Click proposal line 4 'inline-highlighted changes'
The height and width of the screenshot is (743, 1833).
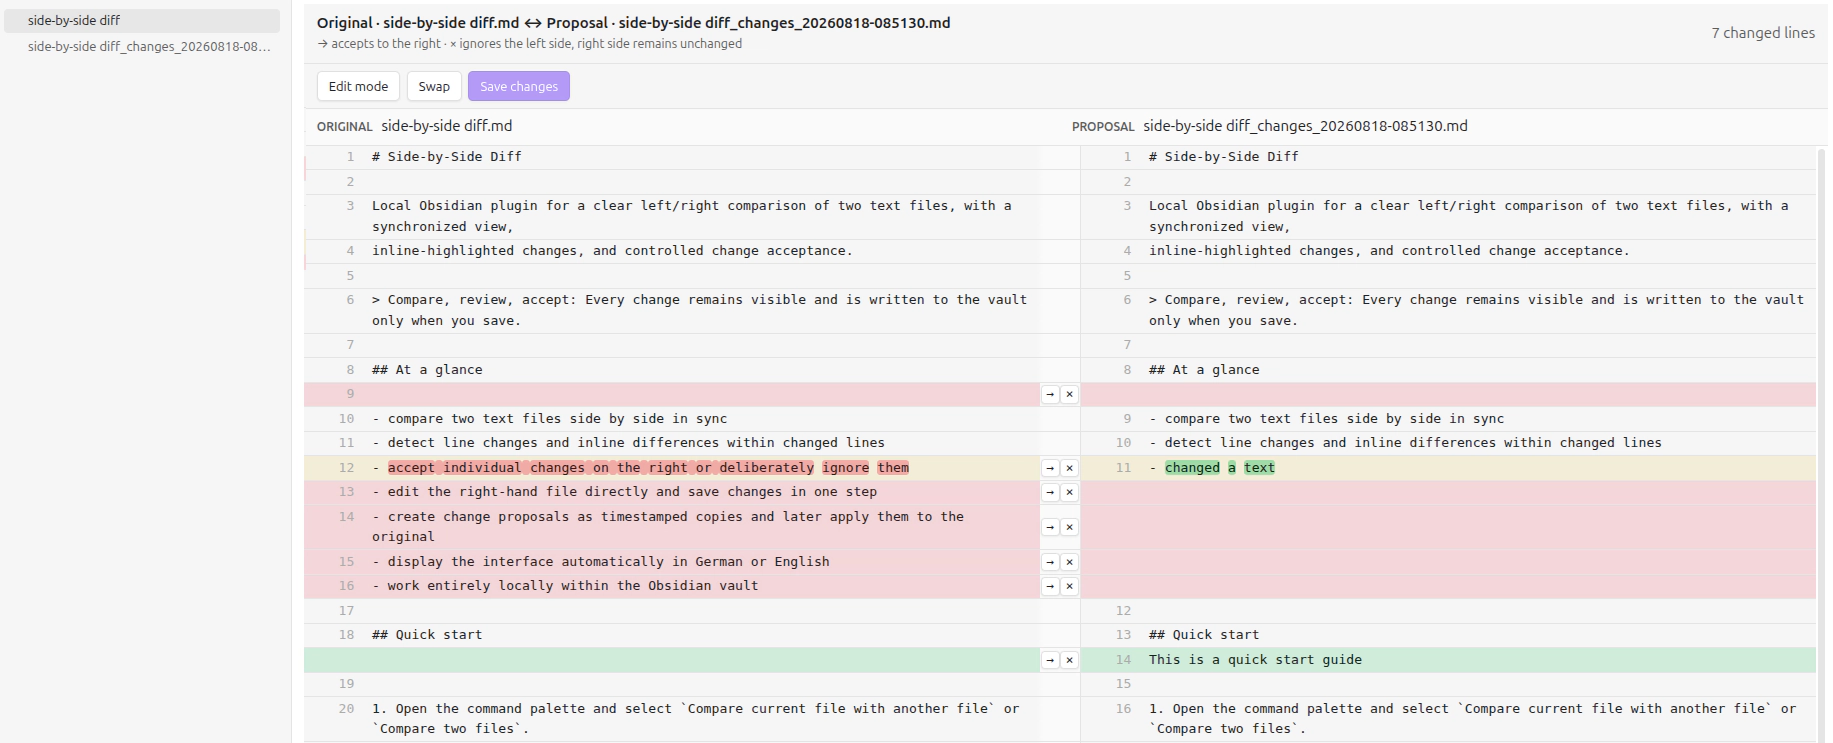click(1389, 251)
